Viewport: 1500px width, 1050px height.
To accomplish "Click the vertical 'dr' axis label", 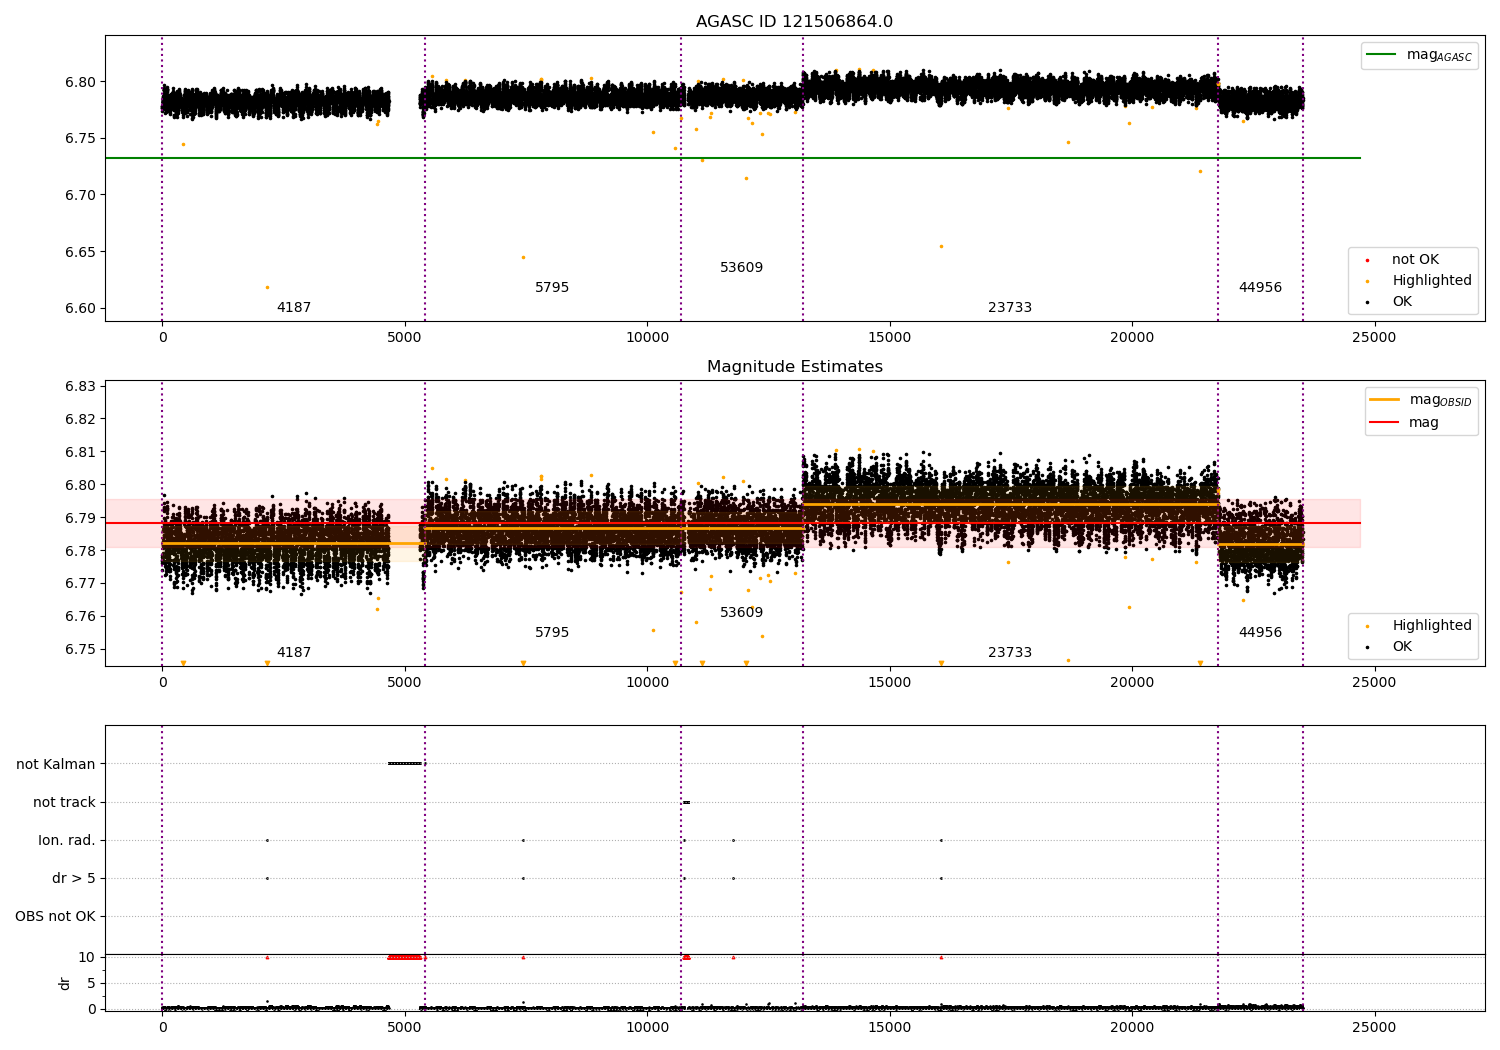I will [x=65, y=983].
